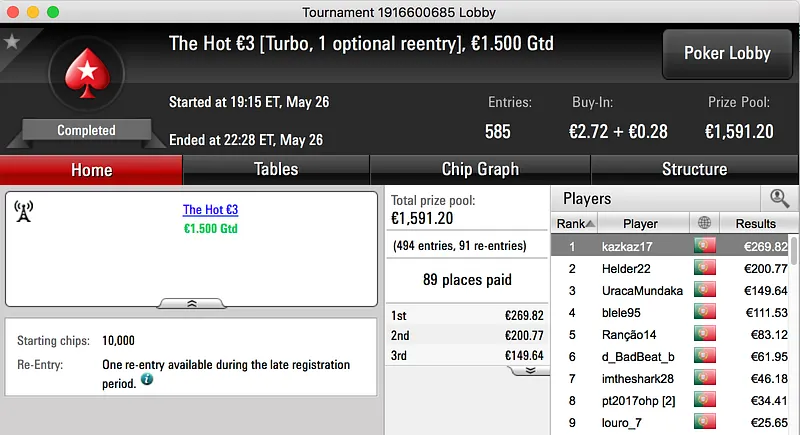Sort players by Rank column

click(x=575, y=223)
